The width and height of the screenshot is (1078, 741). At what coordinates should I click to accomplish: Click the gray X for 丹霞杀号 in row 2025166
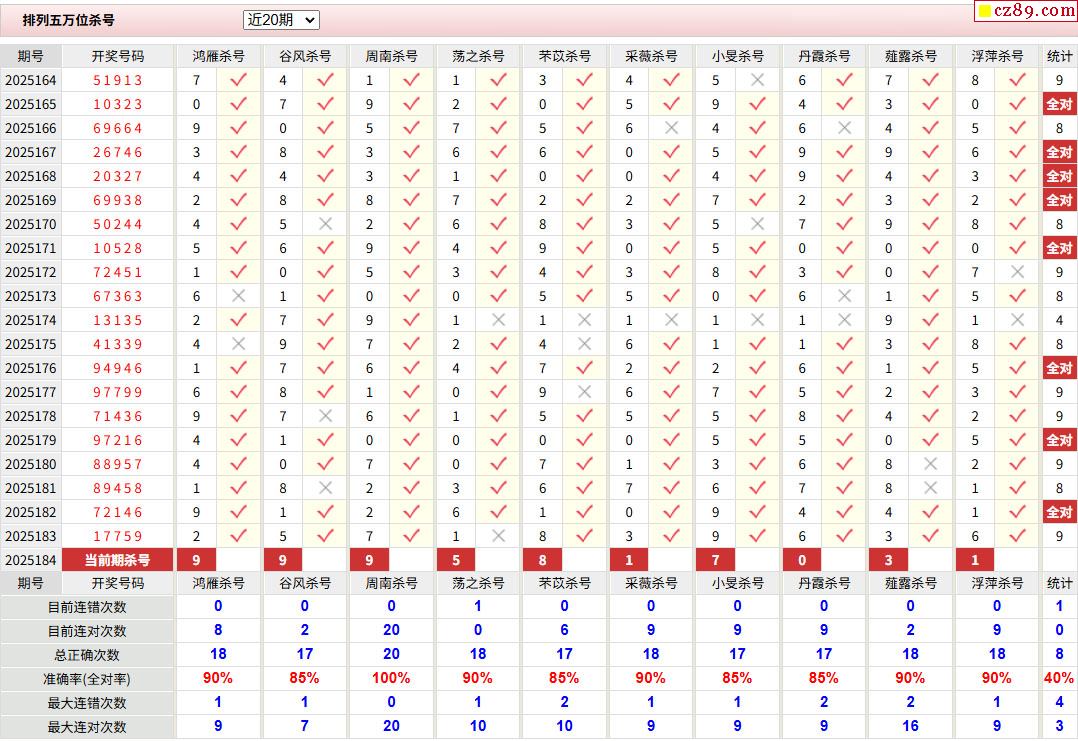click(844, 129)
